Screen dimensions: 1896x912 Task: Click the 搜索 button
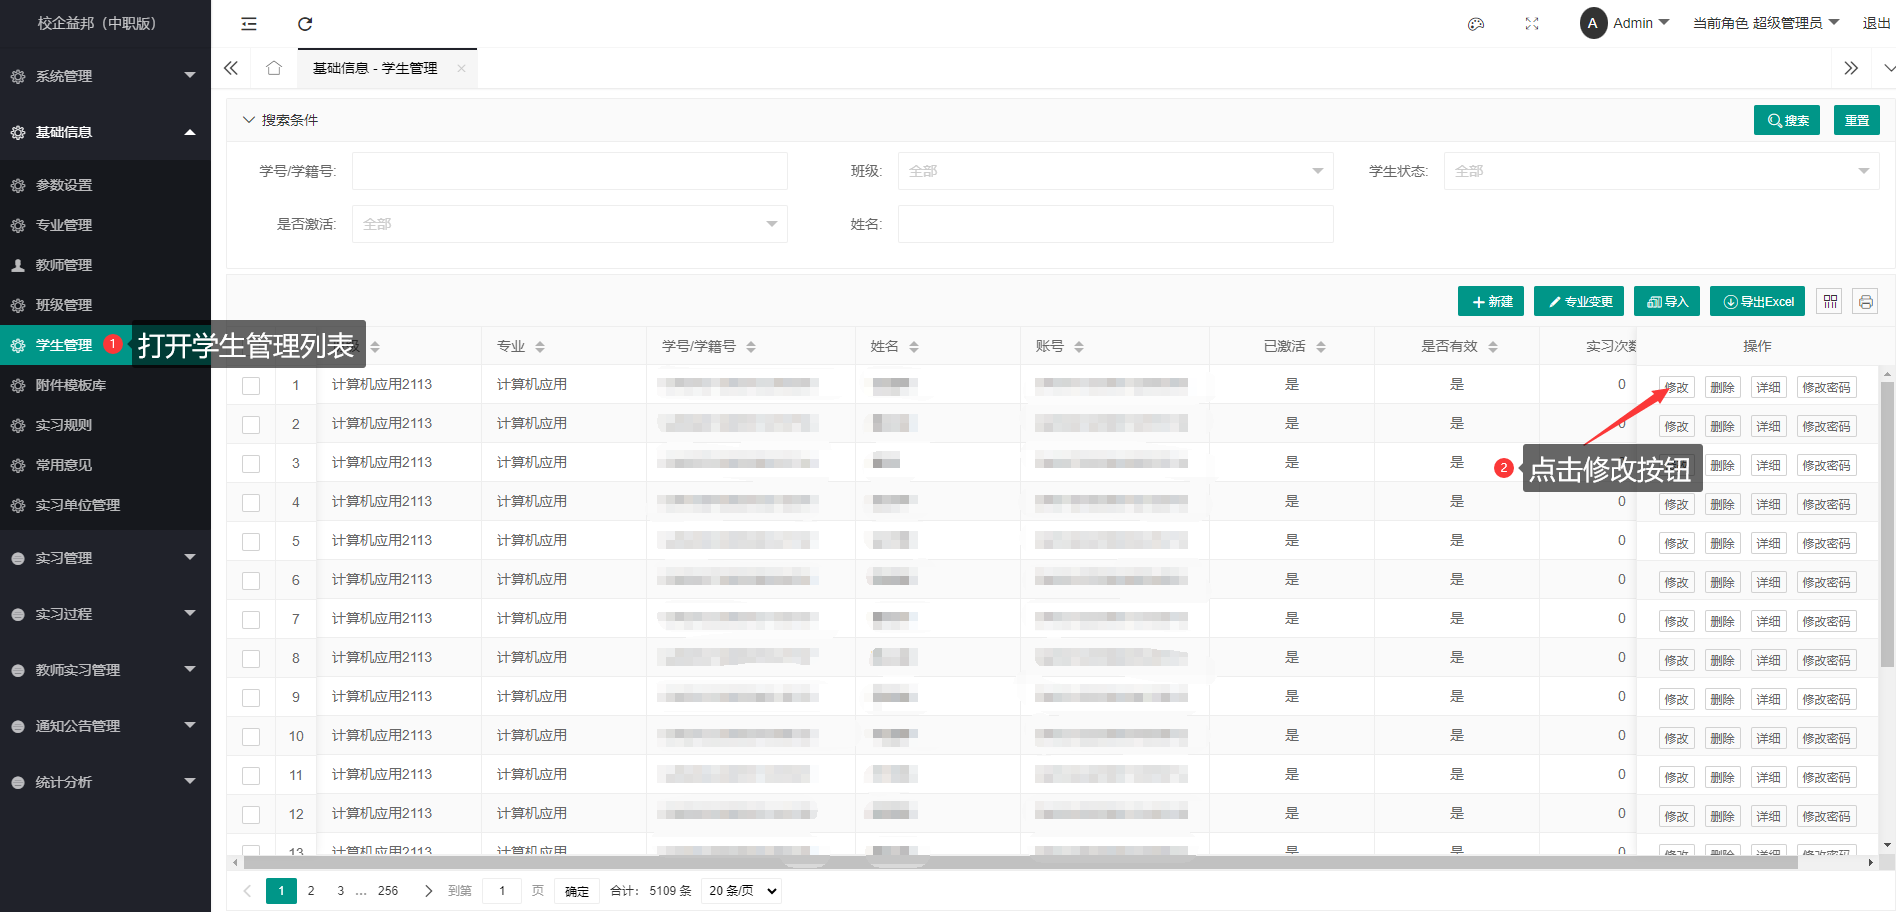click(x=1786, y=120)
